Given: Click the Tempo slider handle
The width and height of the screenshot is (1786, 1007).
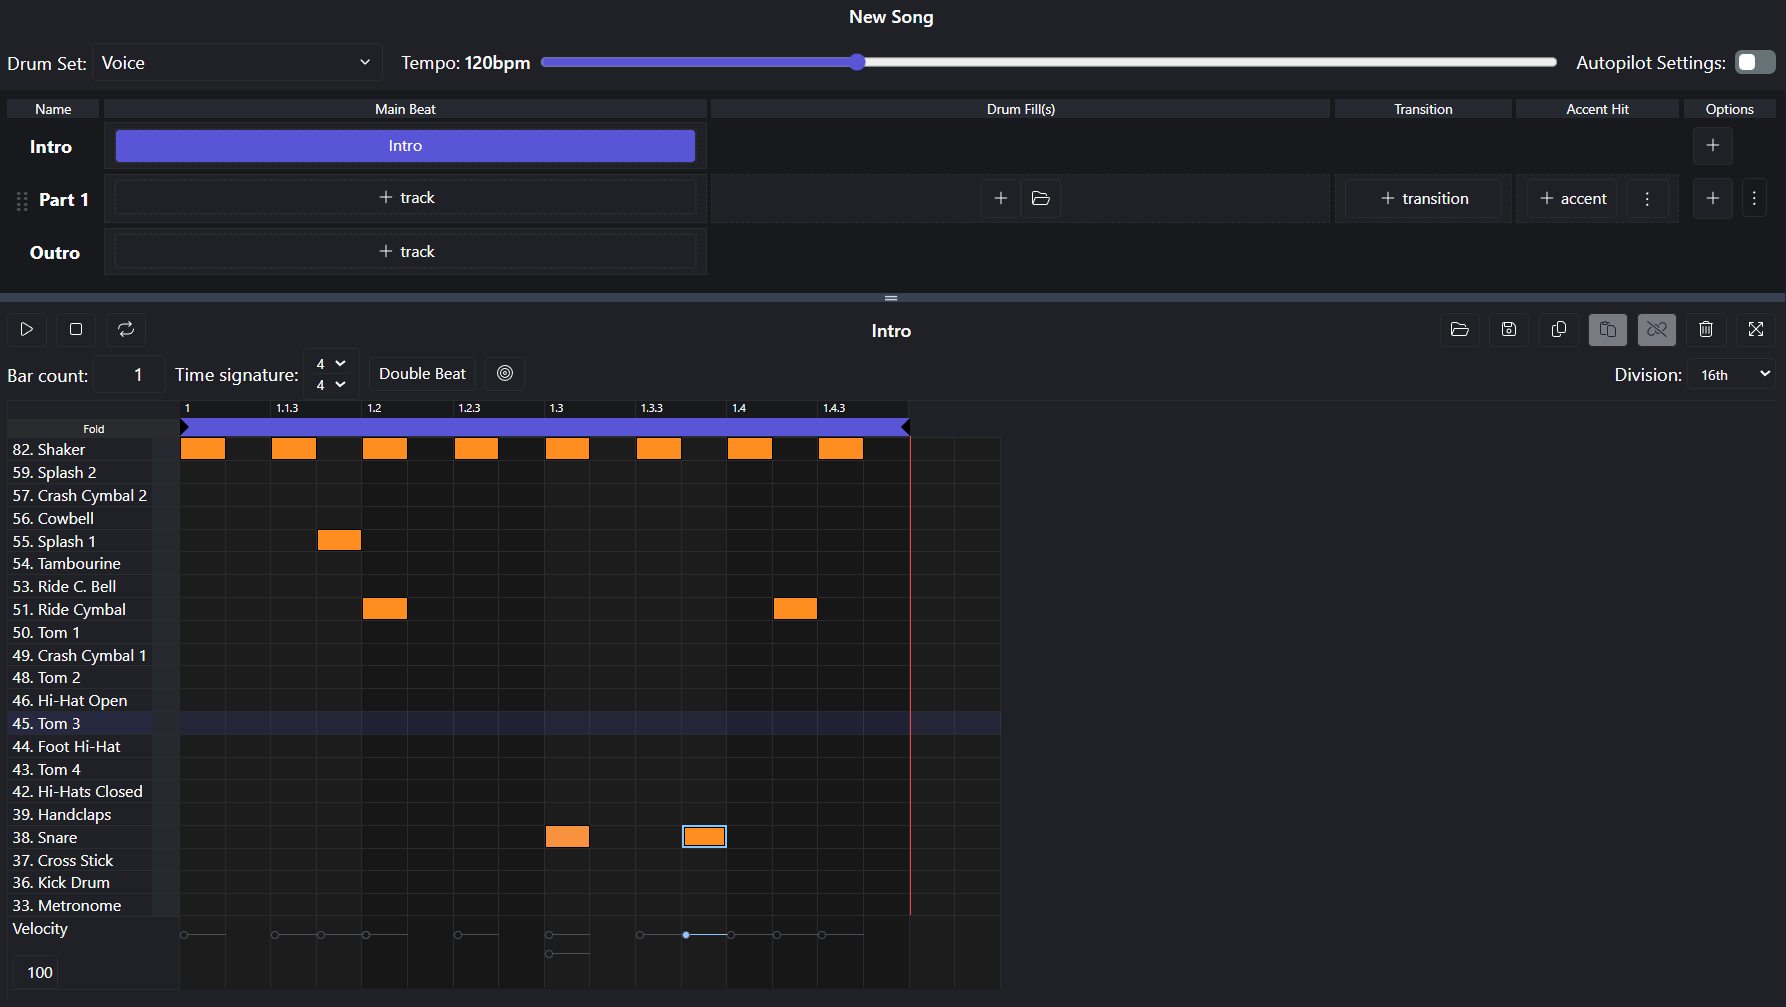Looking at the screenshot, I should pyautogui.click(x=857, y=62).
